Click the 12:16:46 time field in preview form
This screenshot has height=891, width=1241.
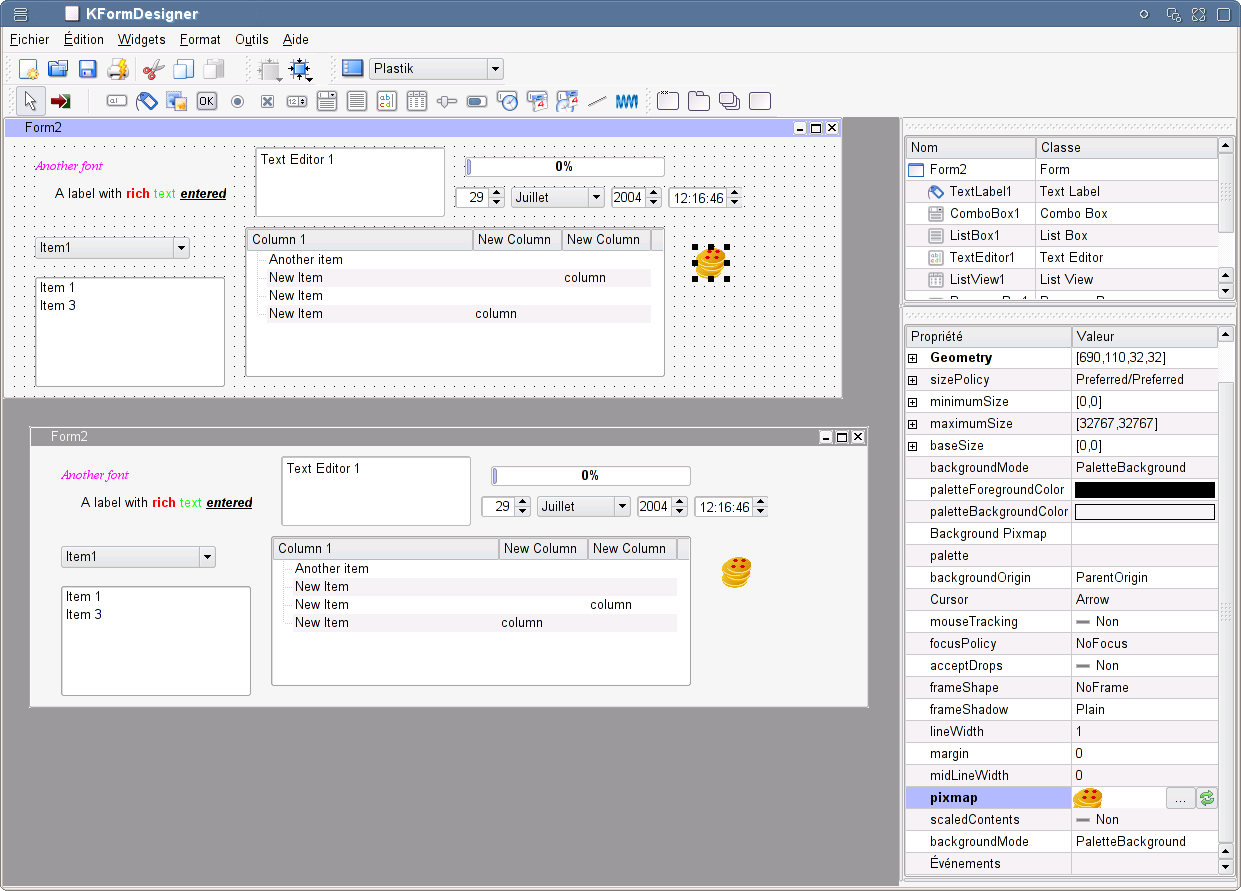point(731,507)
